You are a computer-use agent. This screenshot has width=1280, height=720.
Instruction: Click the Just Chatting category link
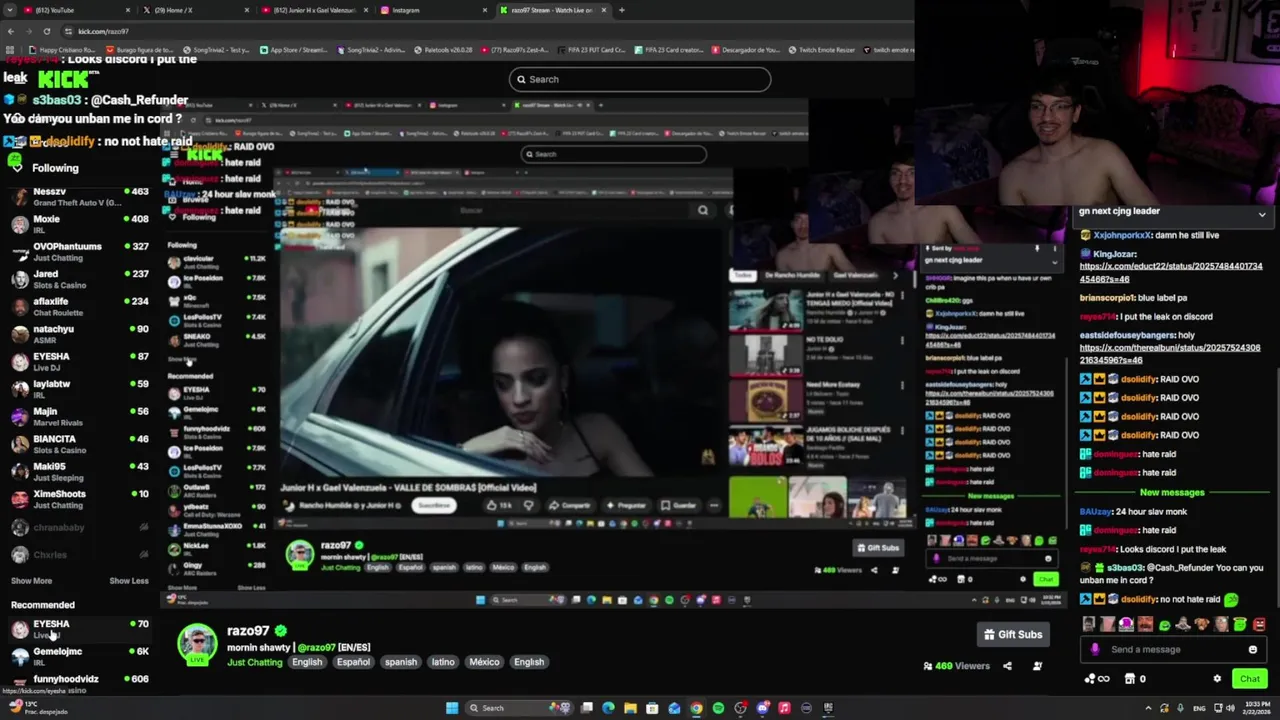[x=255, y=662]
